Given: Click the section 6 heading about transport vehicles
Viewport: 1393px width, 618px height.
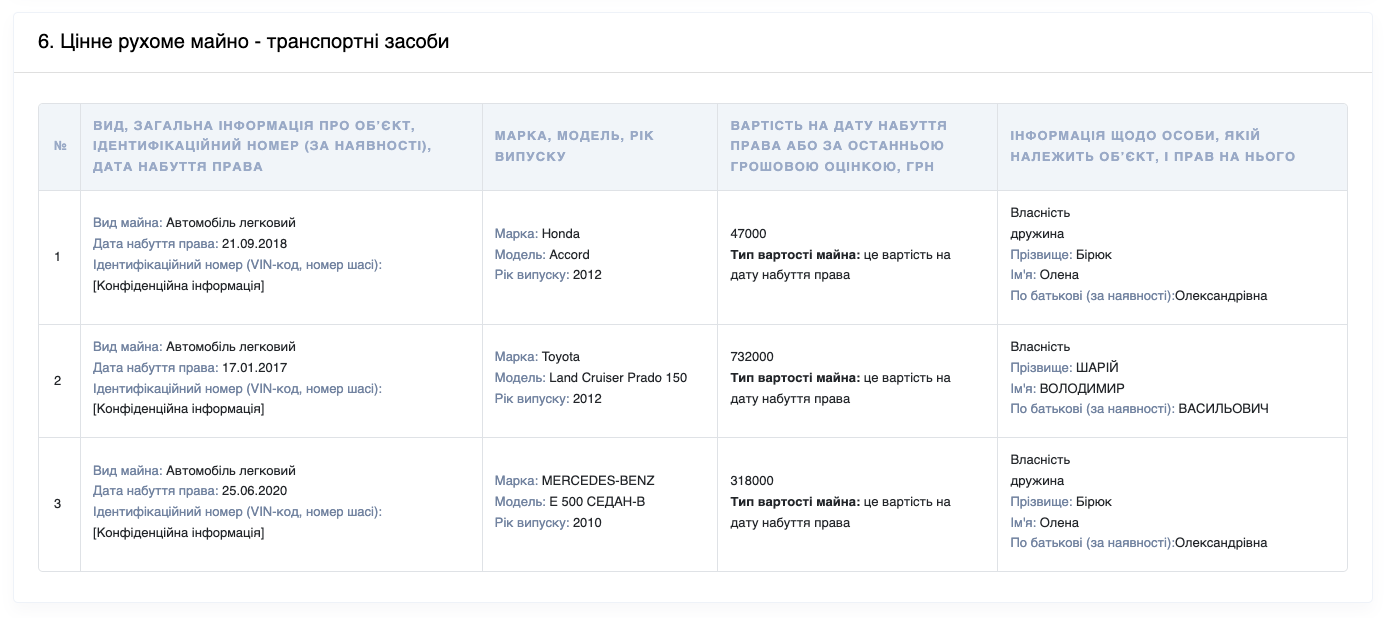Looking at the screenshot, I should click(243, 42).
